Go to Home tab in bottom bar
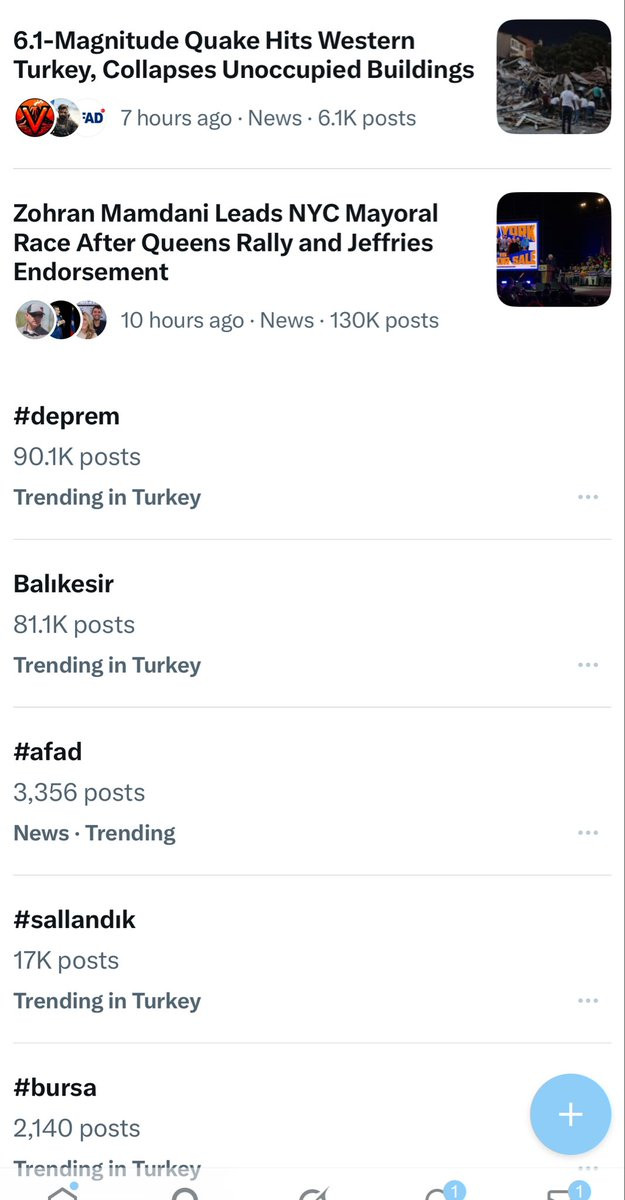The image size is (625, 1200). (62, 1190)
